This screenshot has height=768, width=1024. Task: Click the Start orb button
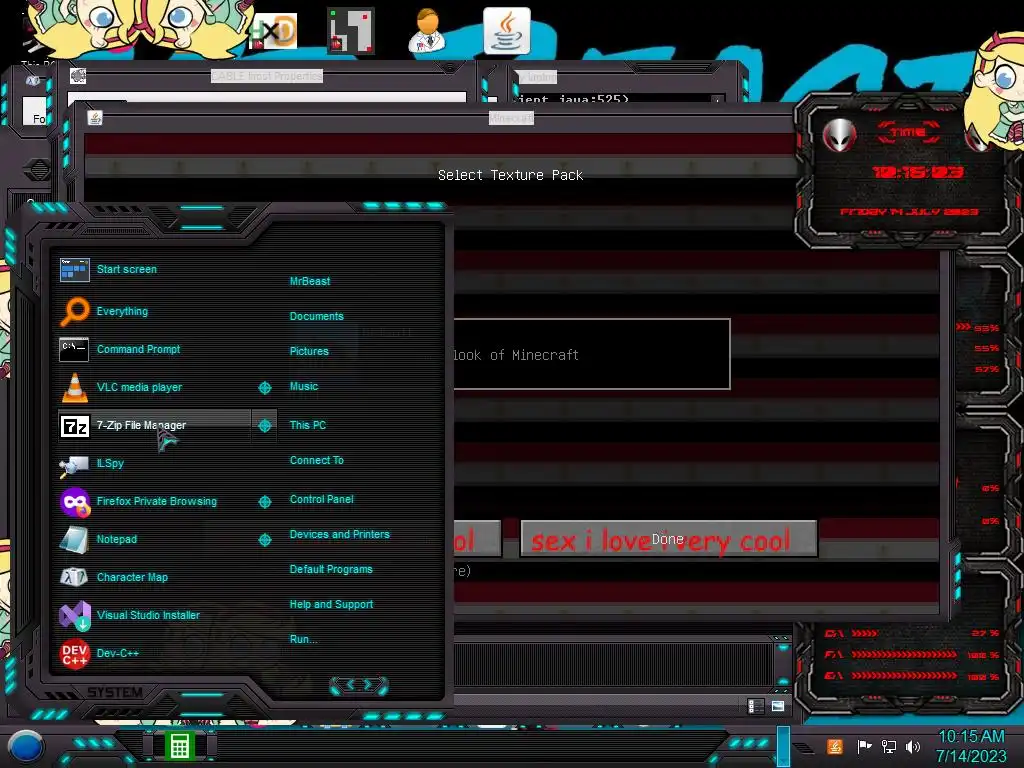[26, 747]
